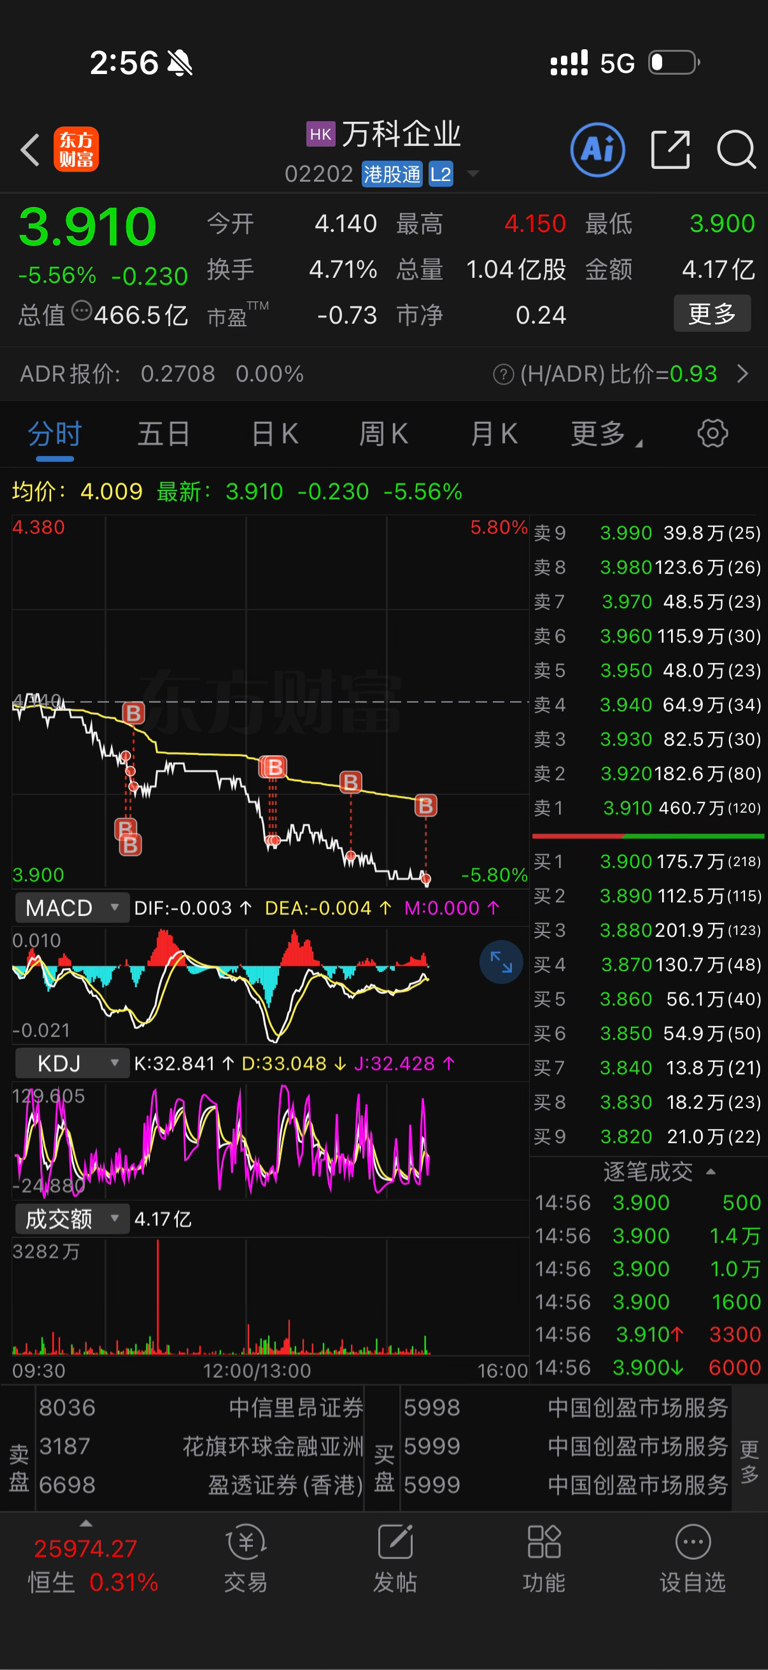Switch to the 分时 tab
This screenshot has height=1670, width=768.
pyautogui.click(x=55, y=434)
